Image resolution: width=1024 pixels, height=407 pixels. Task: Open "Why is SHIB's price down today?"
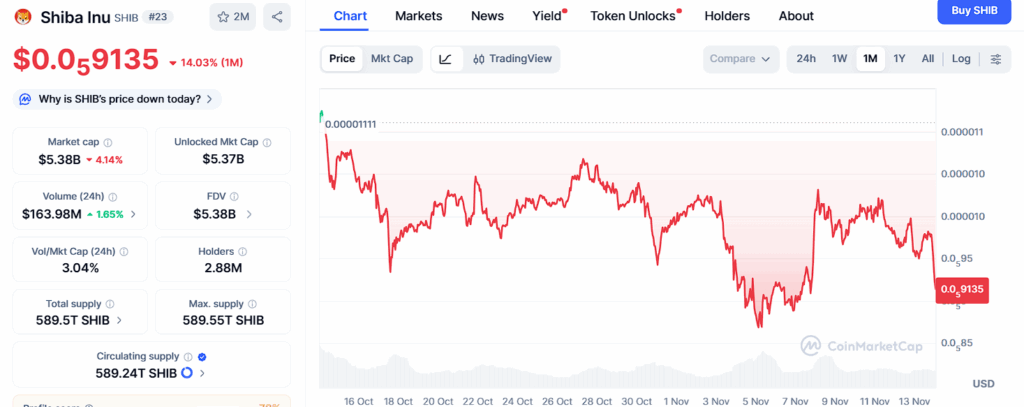coord(117,99)
